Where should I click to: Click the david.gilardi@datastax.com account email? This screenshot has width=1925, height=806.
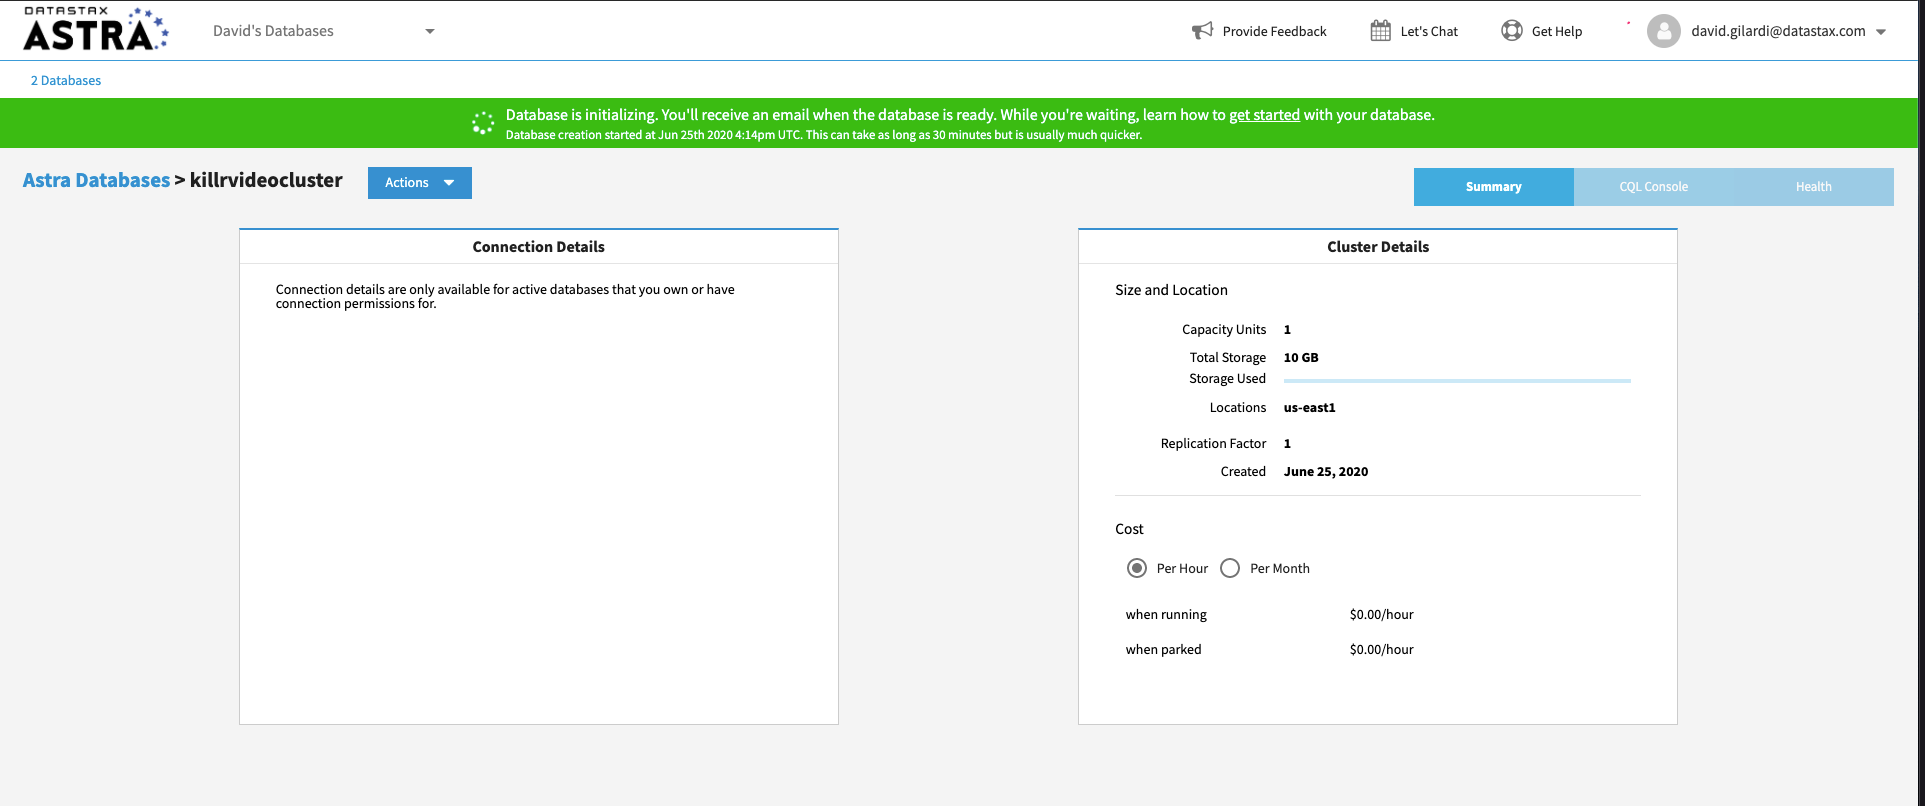(1778, 31)
